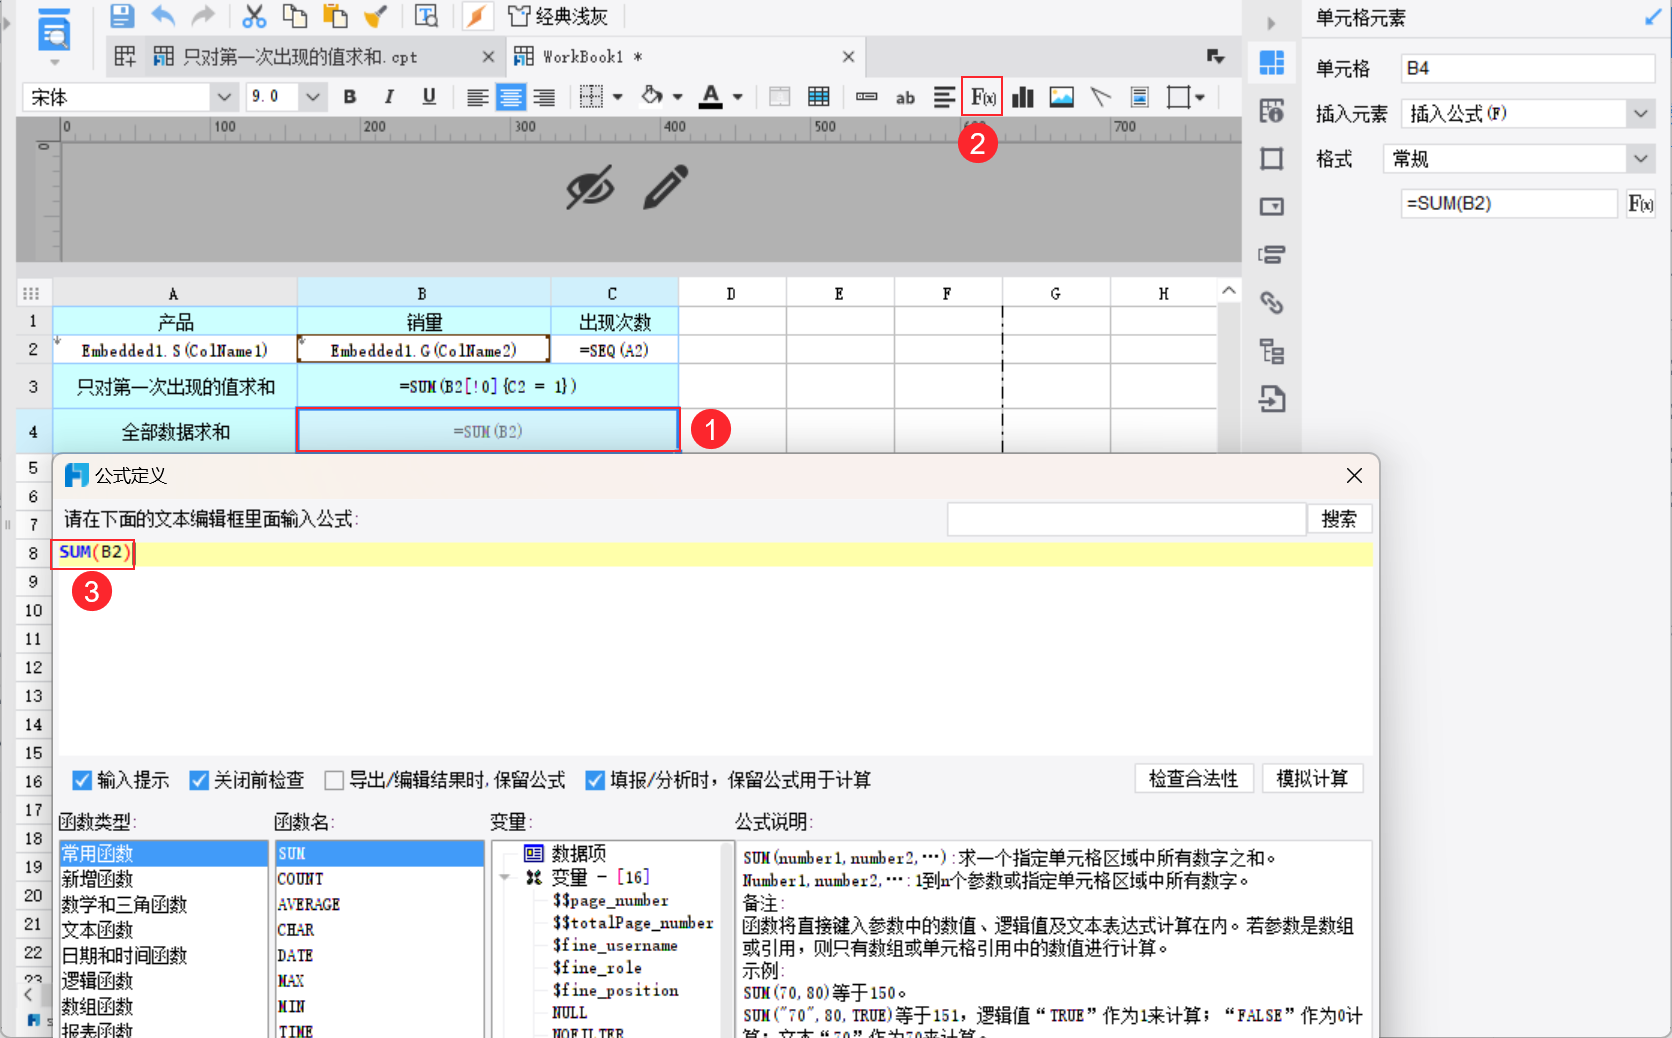
Task: Activate the format painter brush
Action: click(376, 16)
